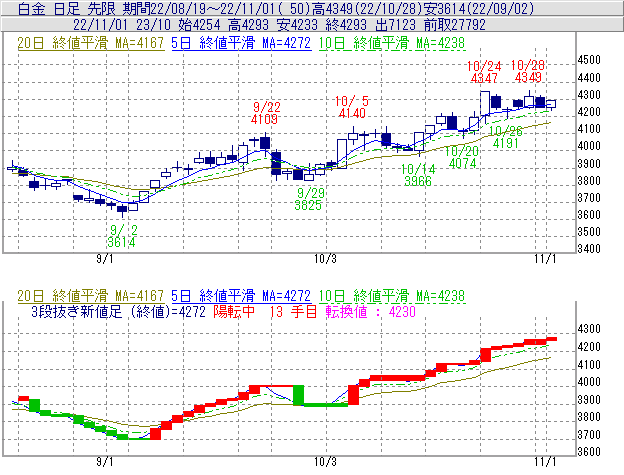Click the 10日 終値平滑 legend in lower chart

coord(392,296)
